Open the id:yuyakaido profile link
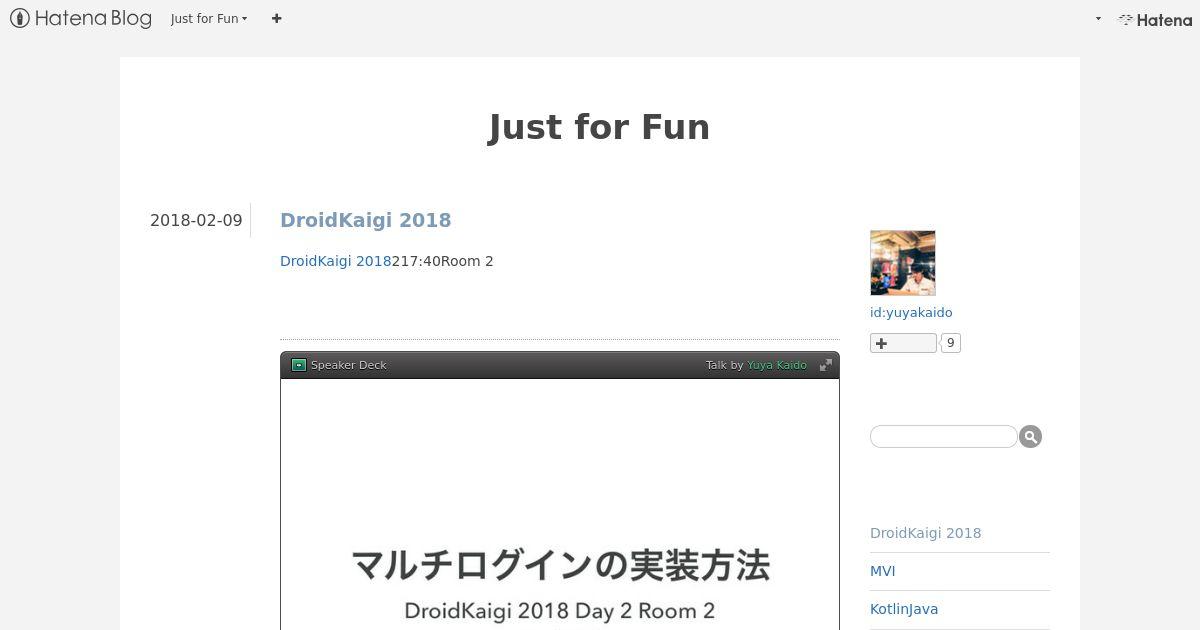Image resolution: width=1200 pixels, height=630 pixels. pos(911,312)
